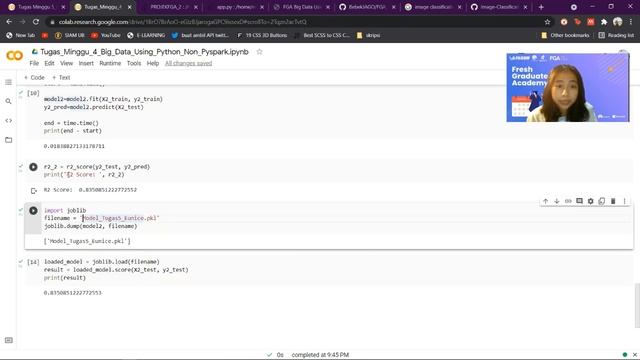Rename notebook title Tugas_Minggu_4_Big_Data
The image size is (640, 360).
point(144,52)
